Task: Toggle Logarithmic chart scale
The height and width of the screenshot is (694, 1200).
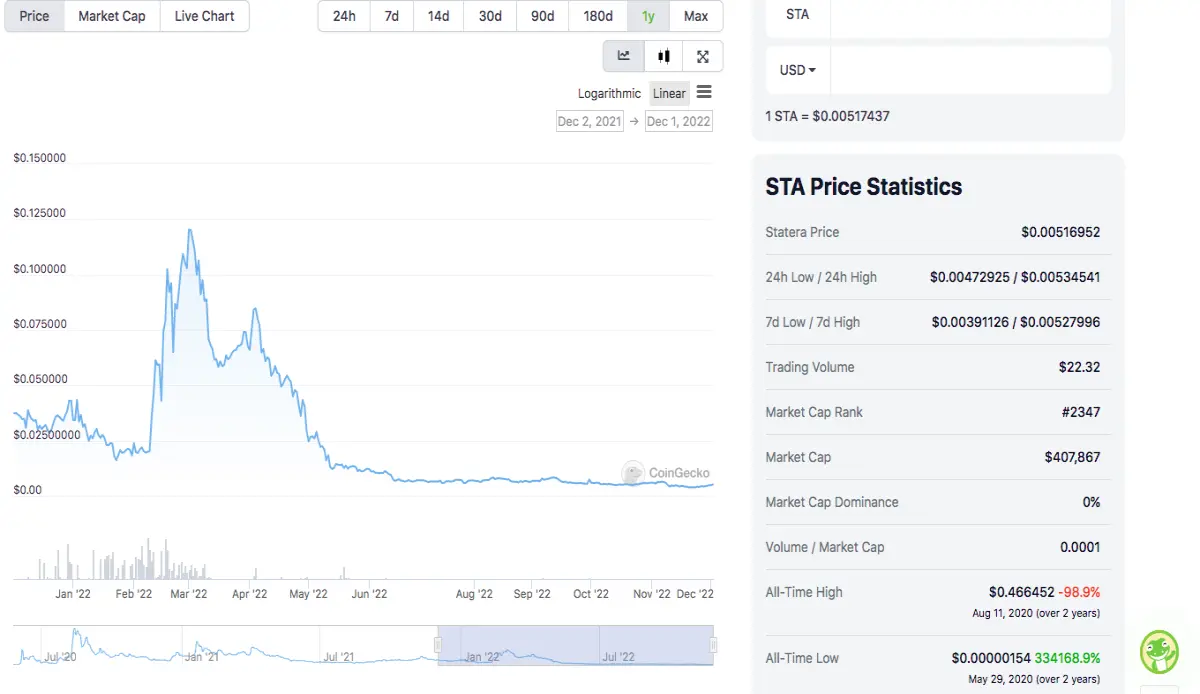Action: (x=609, y=93)
